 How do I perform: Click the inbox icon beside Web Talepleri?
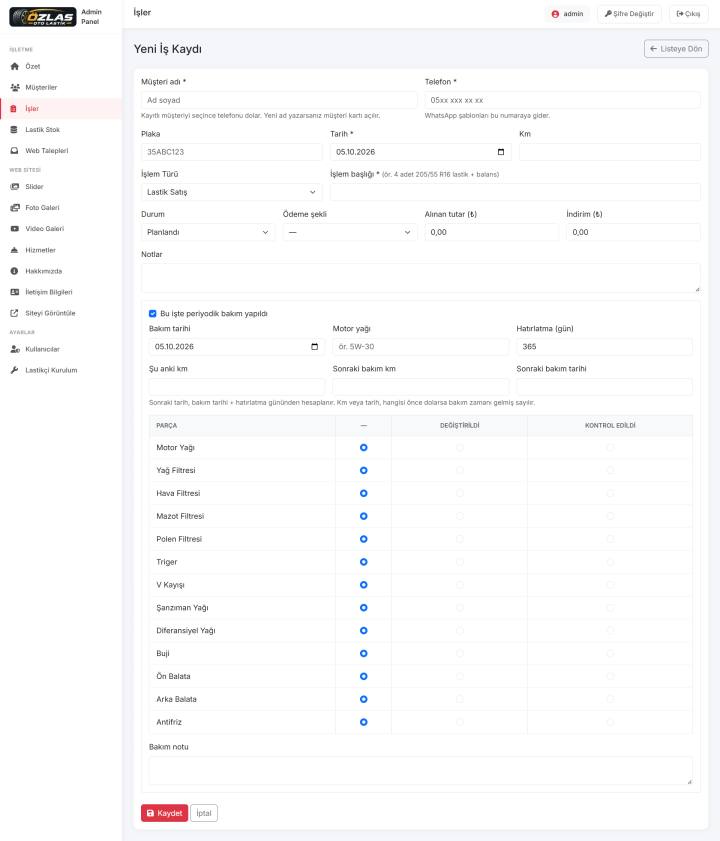(14, 151)
